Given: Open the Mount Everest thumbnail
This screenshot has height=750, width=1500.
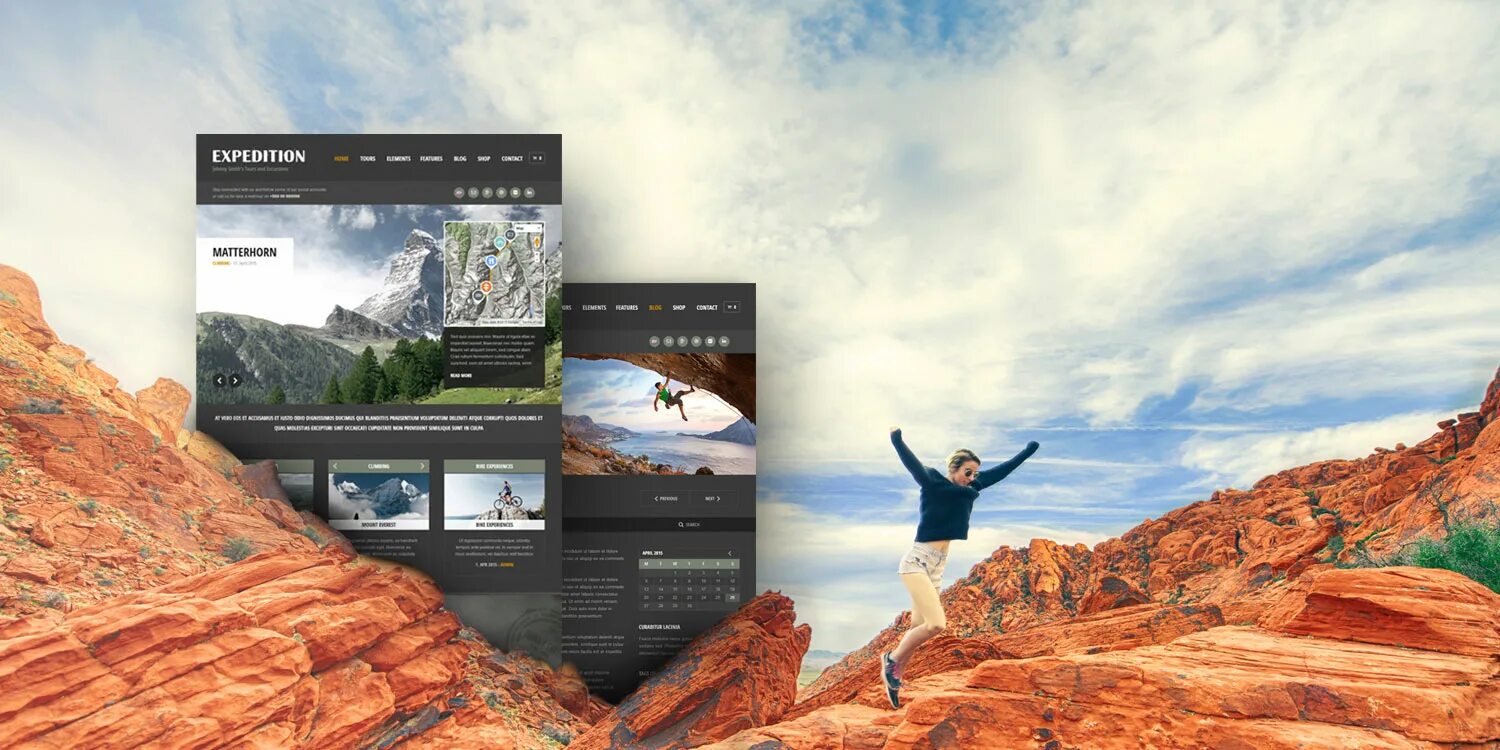Looking at the screenshot, I should click(x=379, y=501).
